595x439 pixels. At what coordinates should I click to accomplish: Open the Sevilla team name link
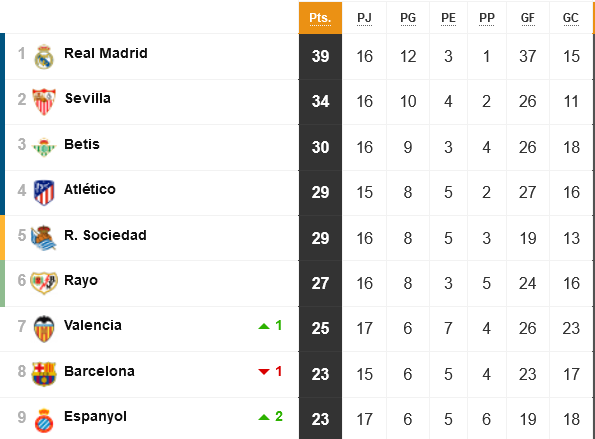[88, 98]
